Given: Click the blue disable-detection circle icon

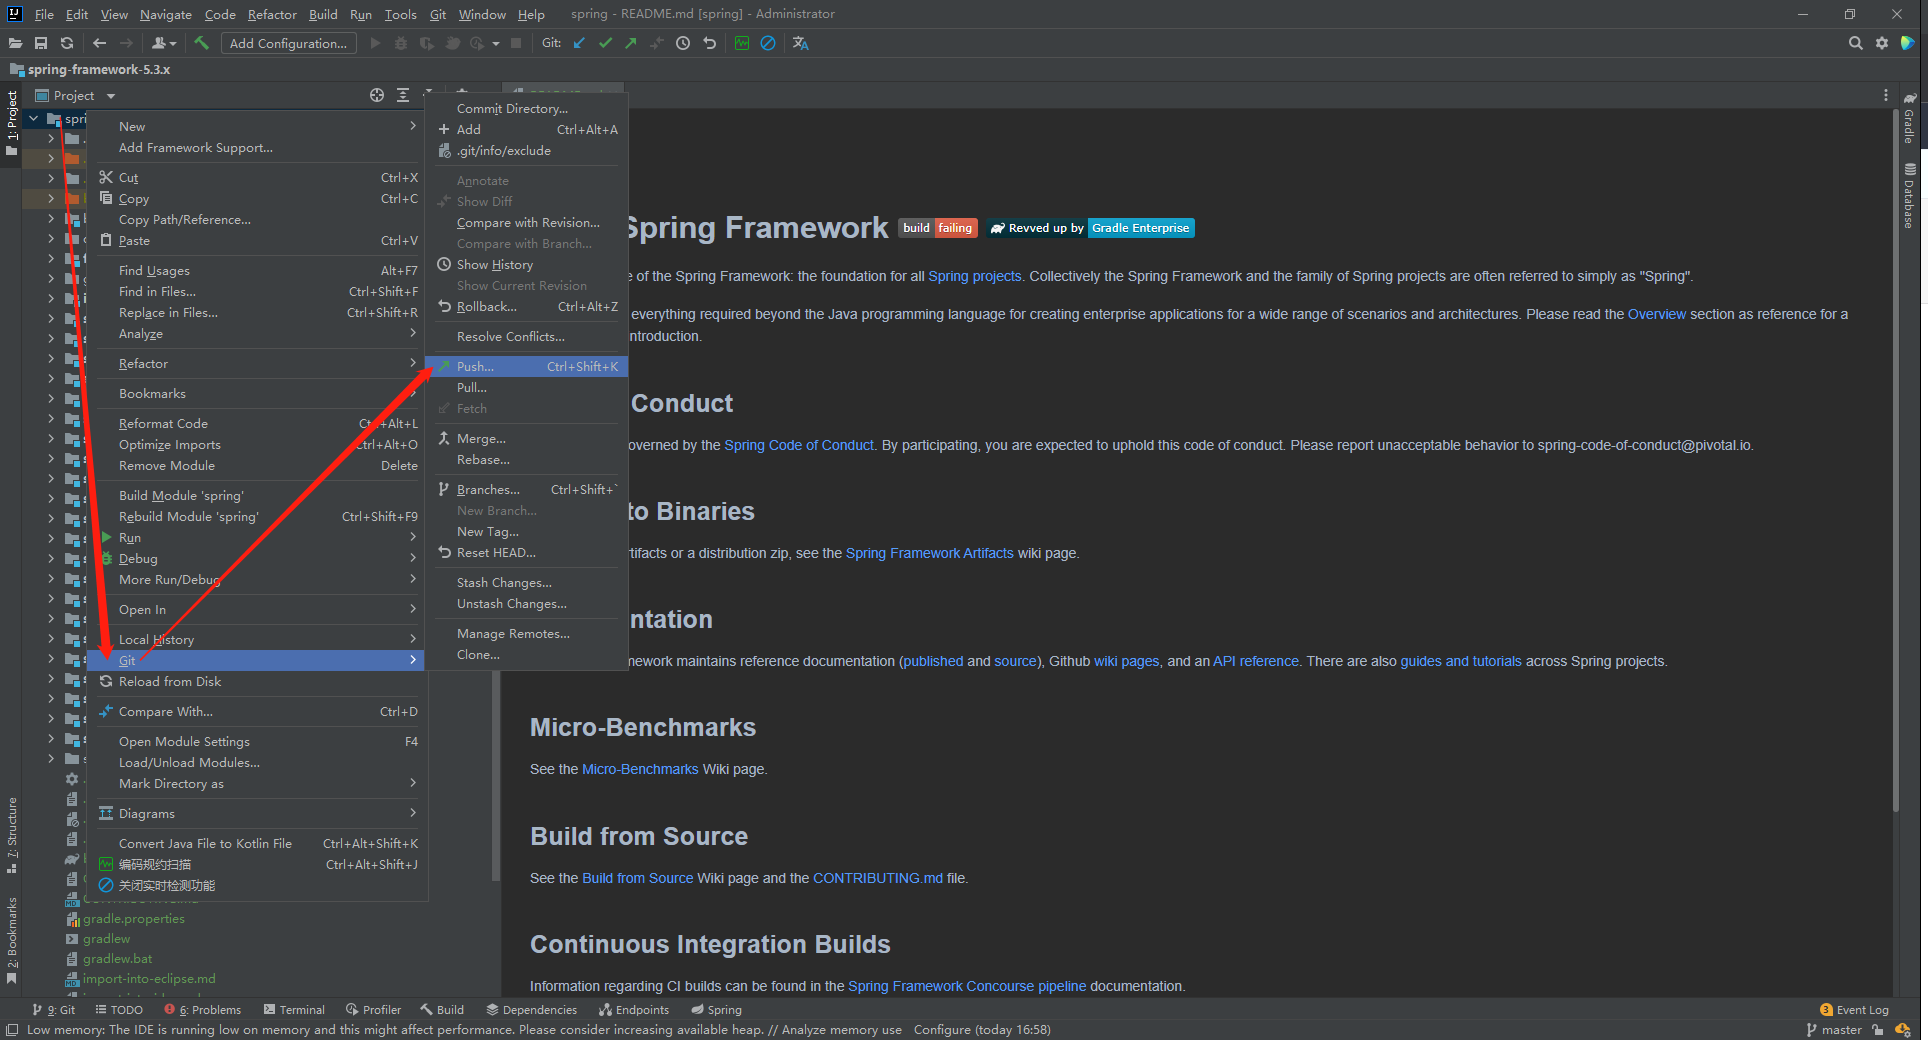Looking at the screenshot, I should coord(768,43).
